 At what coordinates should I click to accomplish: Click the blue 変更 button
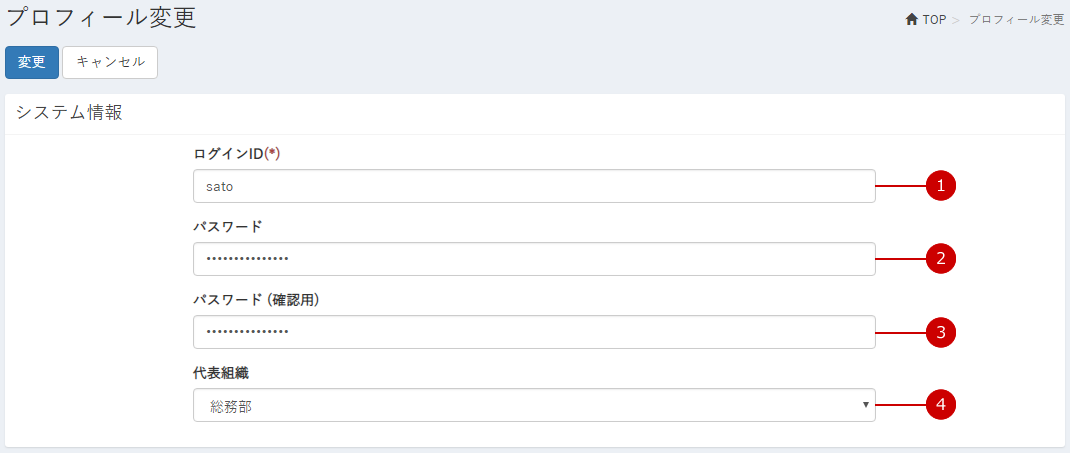click(32, 62)
